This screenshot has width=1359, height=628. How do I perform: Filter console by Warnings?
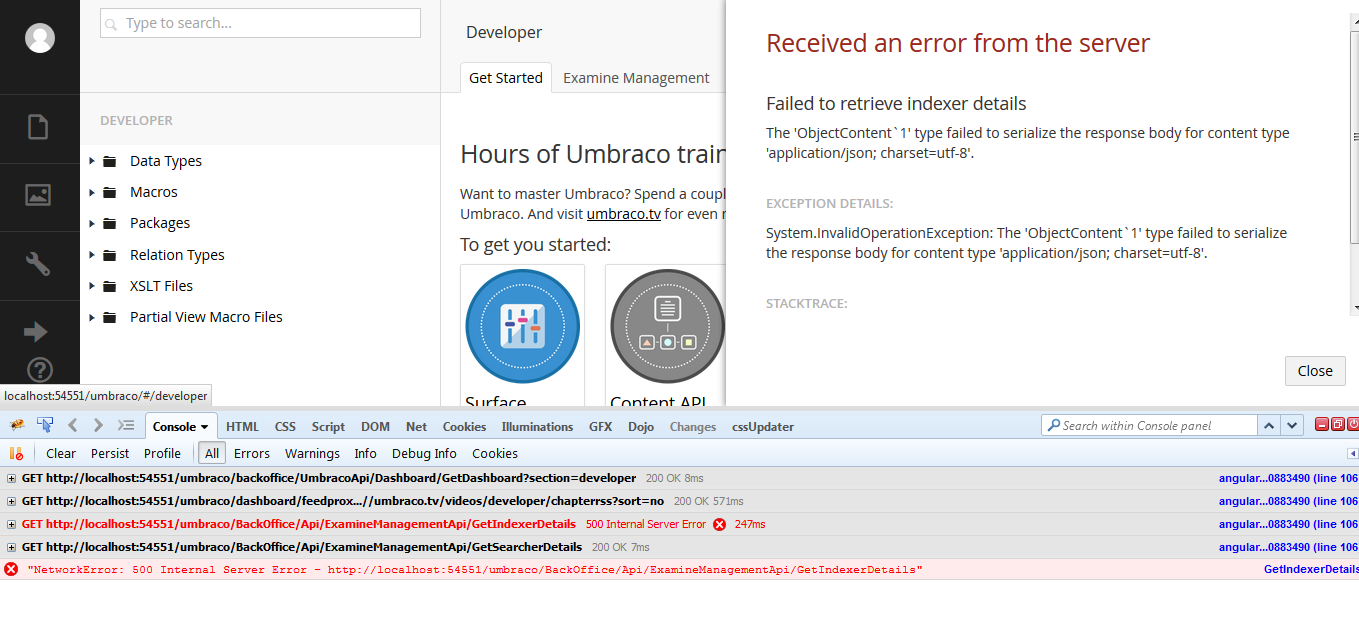pos(312,453)
